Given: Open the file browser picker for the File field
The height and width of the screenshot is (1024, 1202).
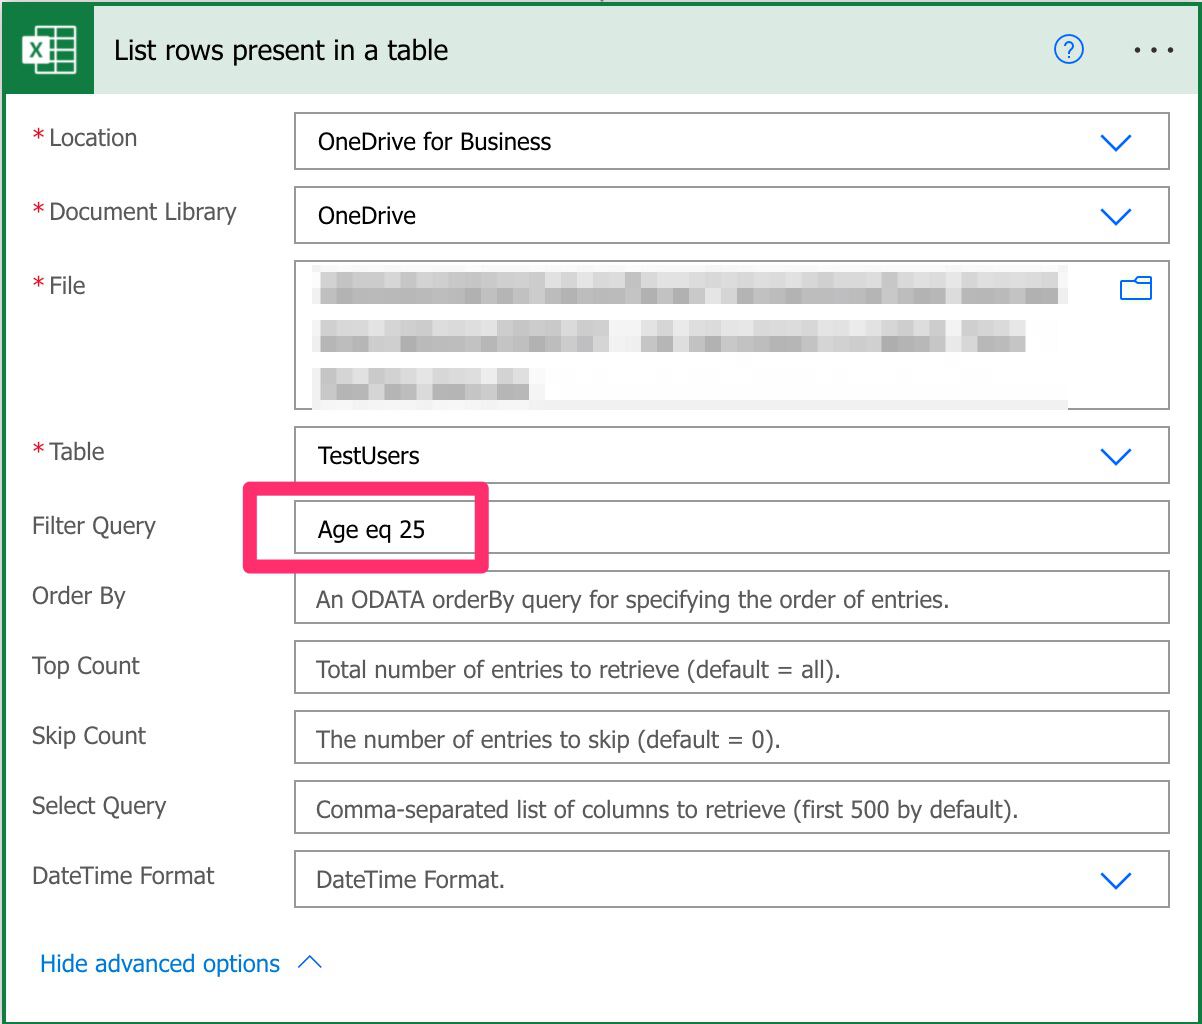Looking at the screenshot, I should [x=1137, y=288].
